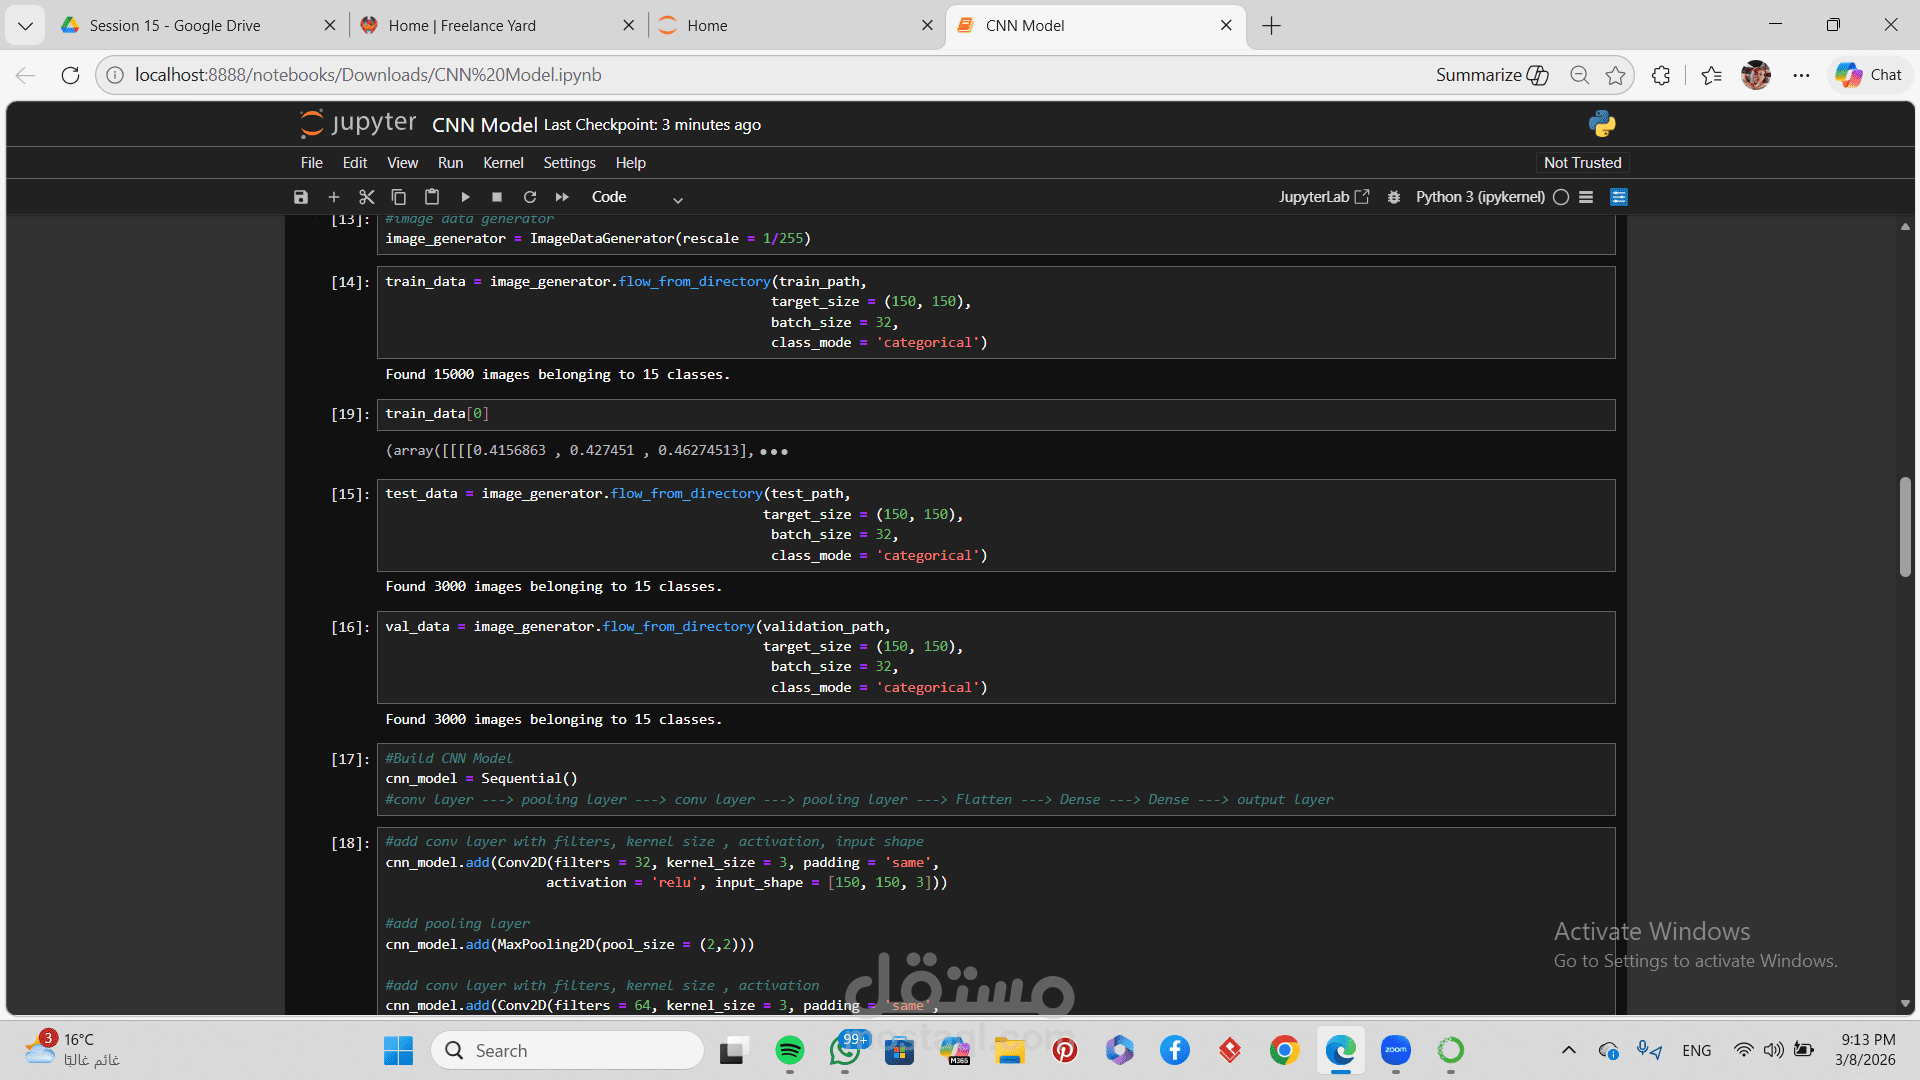Restart the kernel
The image size is (1920, 1080).
pos(530,197)
